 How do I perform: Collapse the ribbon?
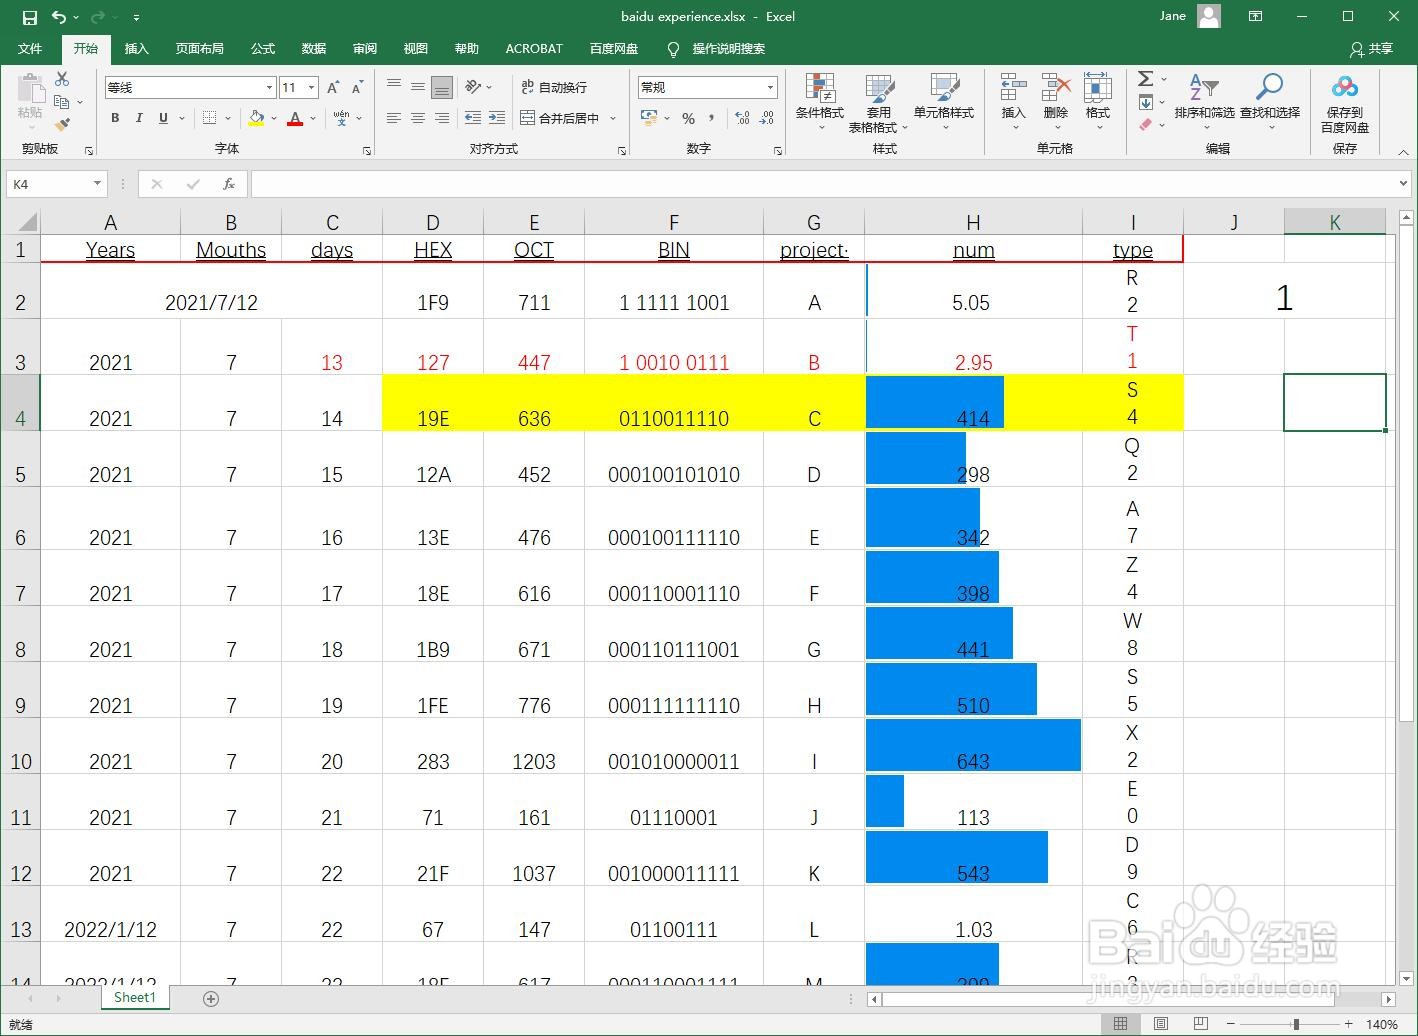(1403, 151)
